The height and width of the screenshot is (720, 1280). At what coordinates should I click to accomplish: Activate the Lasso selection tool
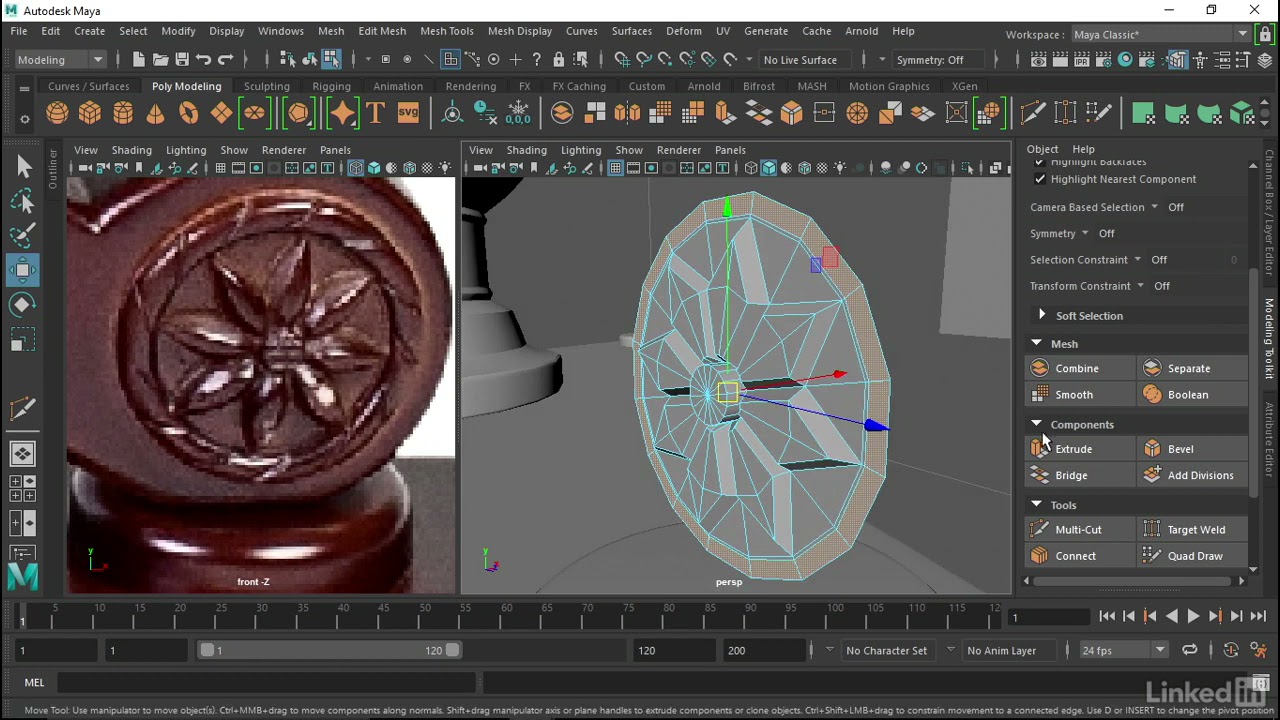tap(24, 202)
